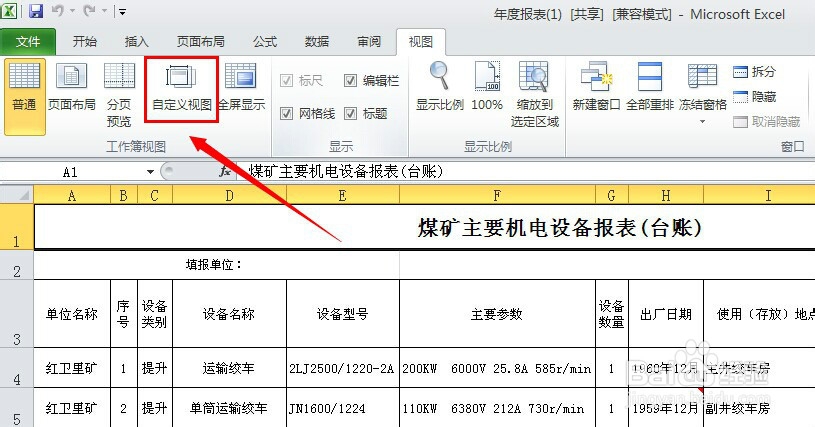This screenshot has width=815, height=427.
Task: Open the undo history dropdown arrow
Action: (x=72, y=11)
